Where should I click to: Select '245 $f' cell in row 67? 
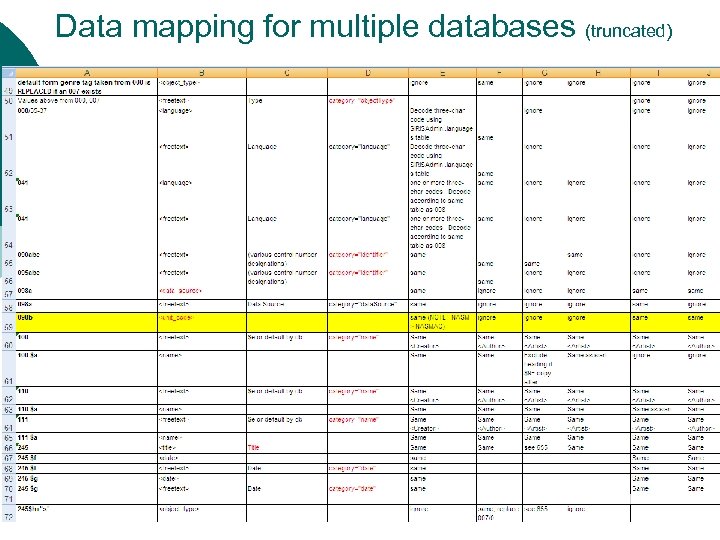[x=87, y=458]
